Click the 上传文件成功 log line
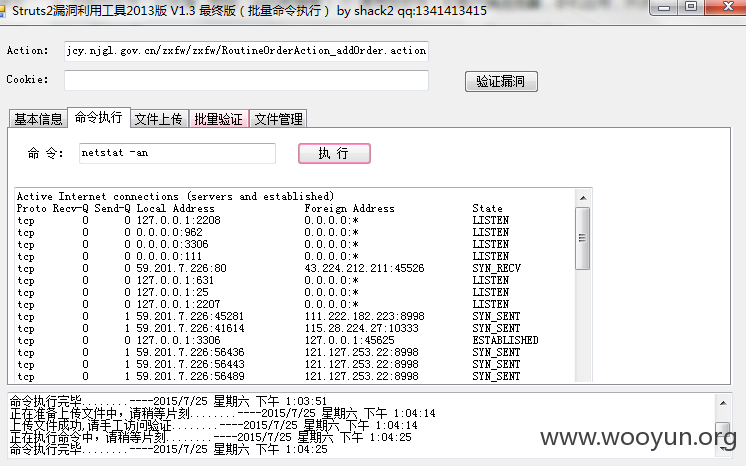The width and height of the screenshot is (746, 466). pyautogui.click(x=214, y=425)
